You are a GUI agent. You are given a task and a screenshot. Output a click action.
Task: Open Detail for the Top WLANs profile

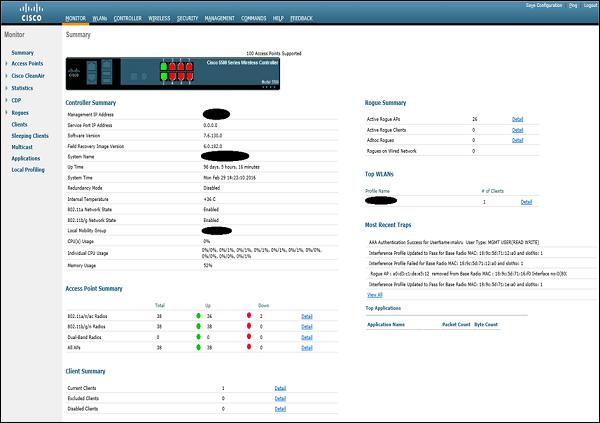[x=526, y=202]
